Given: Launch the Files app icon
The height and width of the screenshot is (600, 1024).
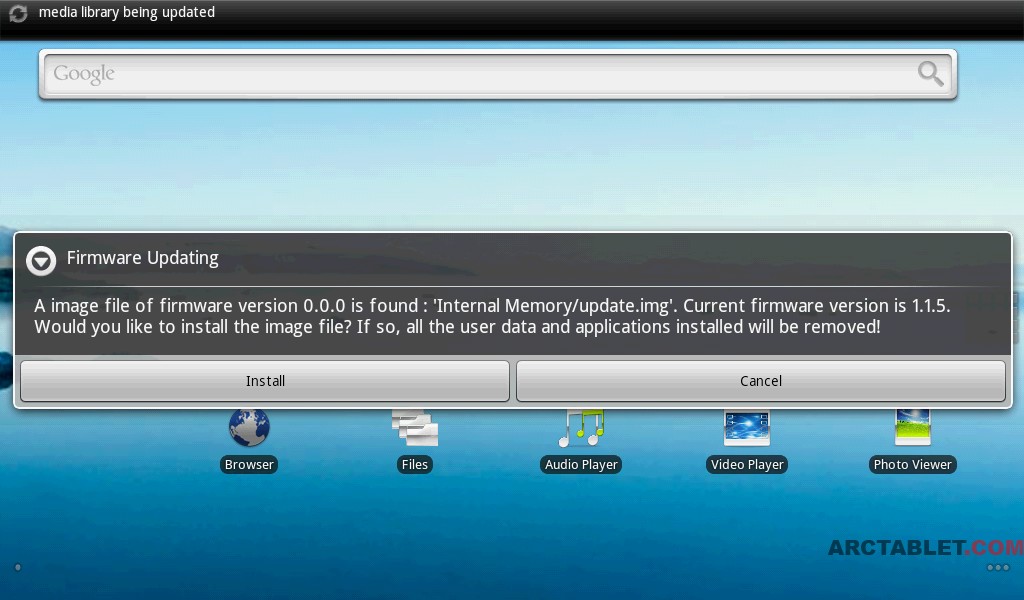Looking at the screenshot, I should coord(415,428).
